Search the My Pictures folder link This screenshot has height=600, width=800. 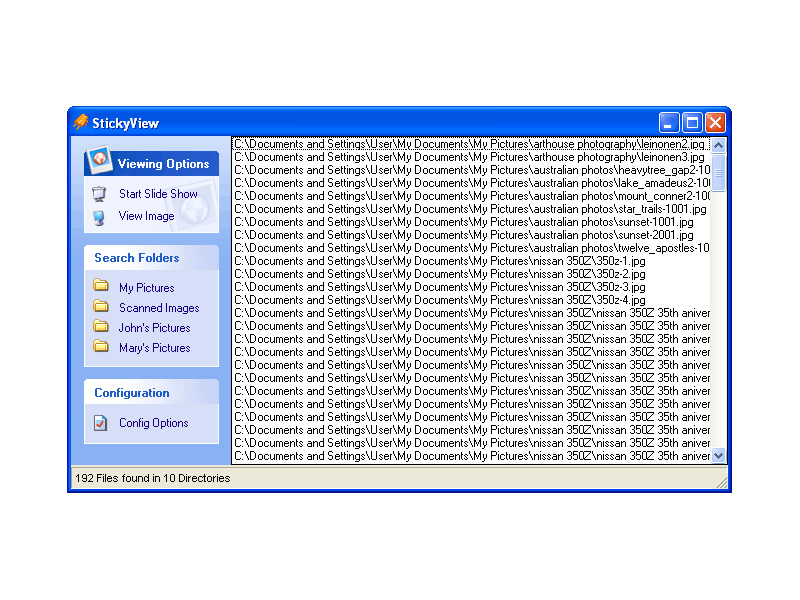tap(146, 288)
